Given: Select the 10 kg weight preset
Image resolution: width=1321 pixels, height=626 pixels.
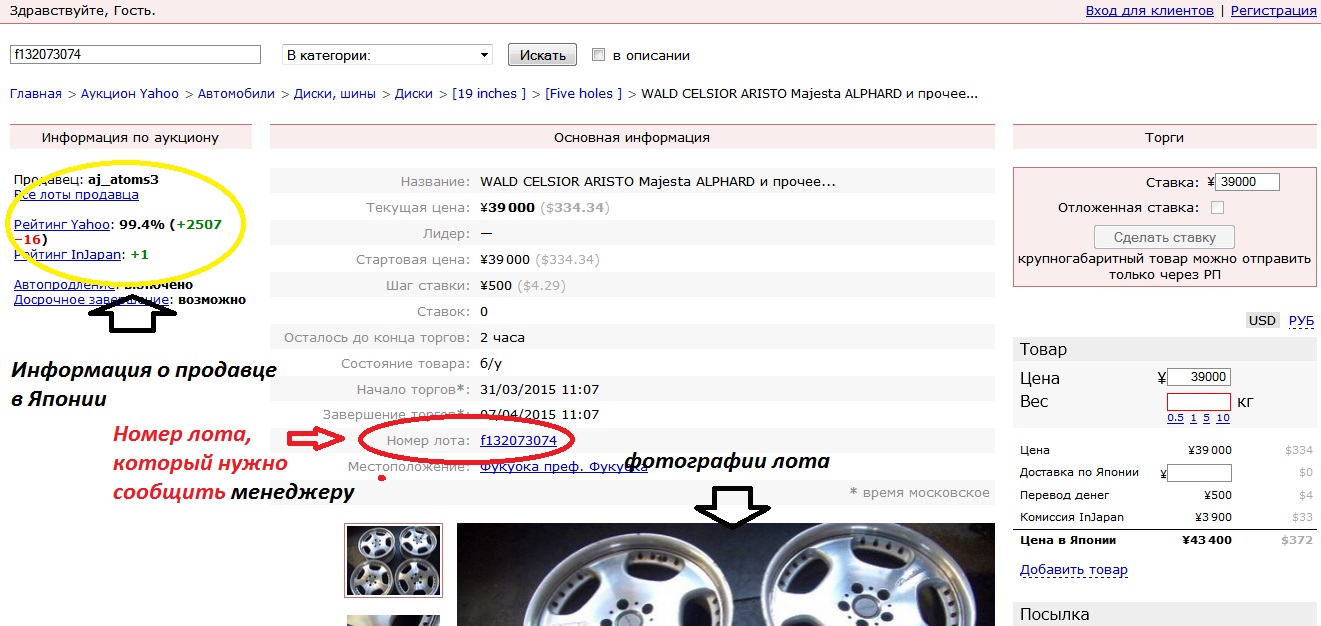Looking at the screenshot, I should tap(1223, 418).
